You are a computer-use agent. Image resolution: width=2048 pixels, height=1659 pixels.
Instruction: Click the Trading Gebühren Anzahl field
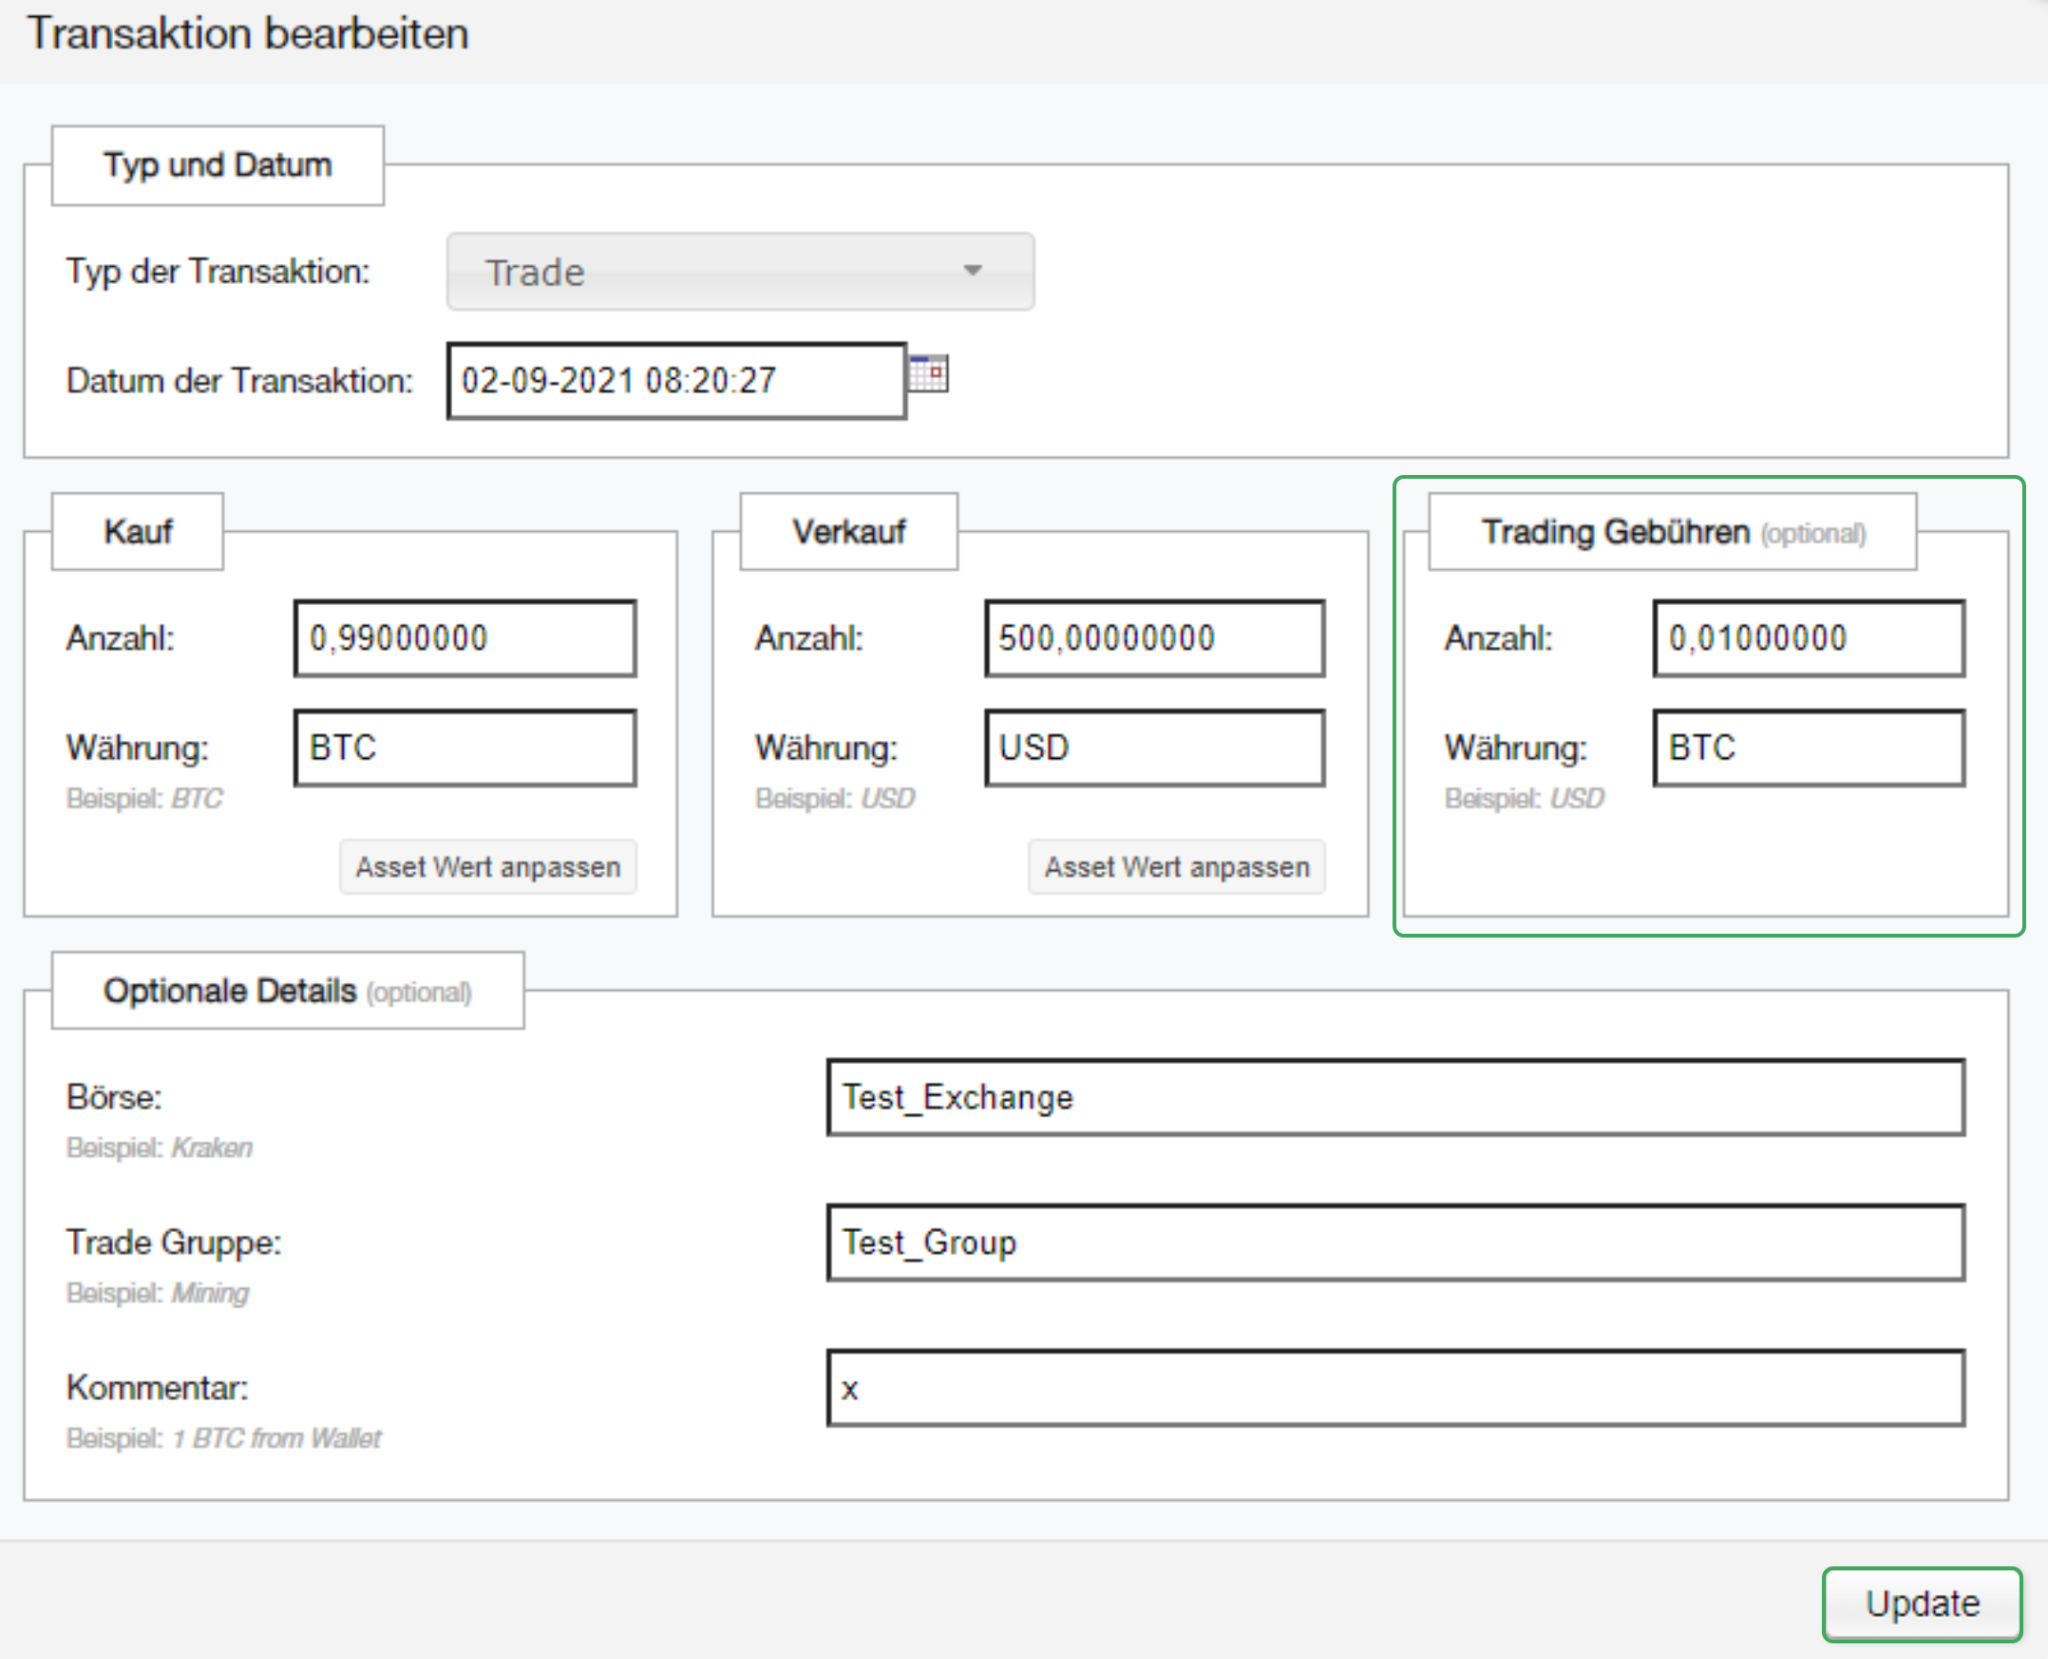pos(1808,638)
